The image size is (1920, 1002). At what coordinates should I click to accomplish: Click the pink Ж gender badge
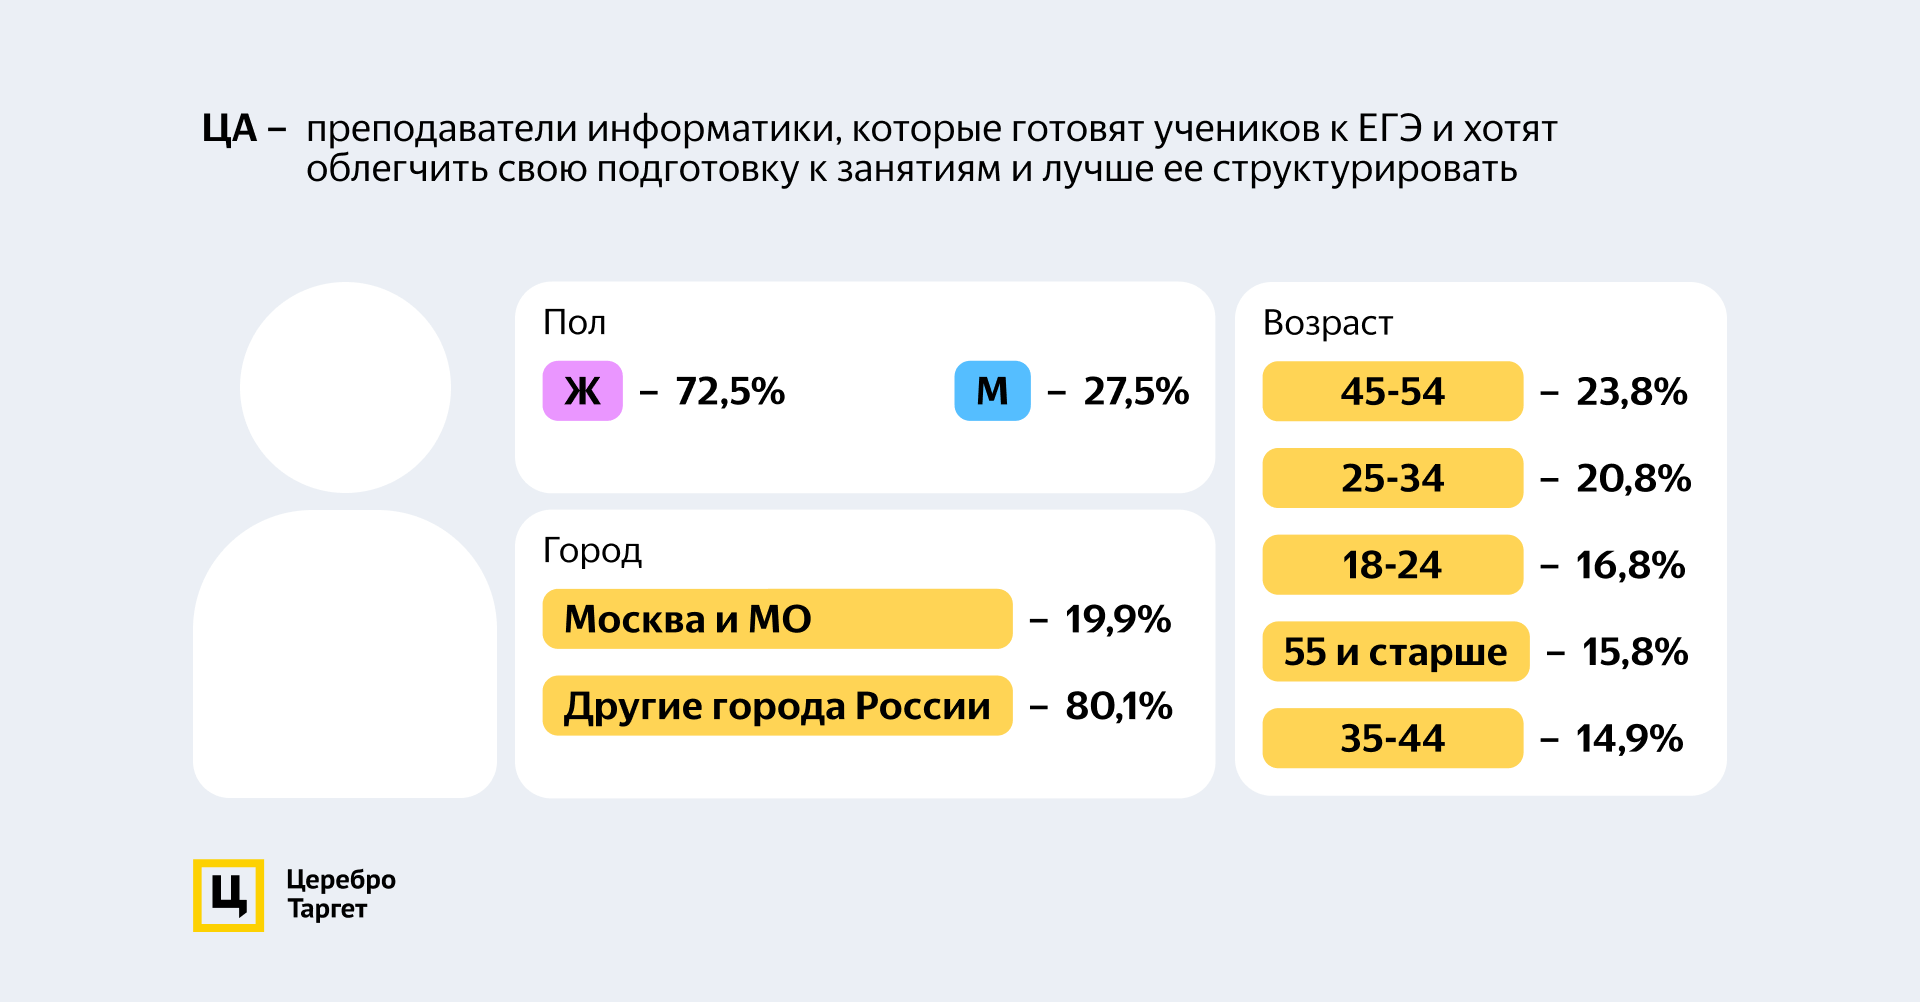click(x=582, y=391)
